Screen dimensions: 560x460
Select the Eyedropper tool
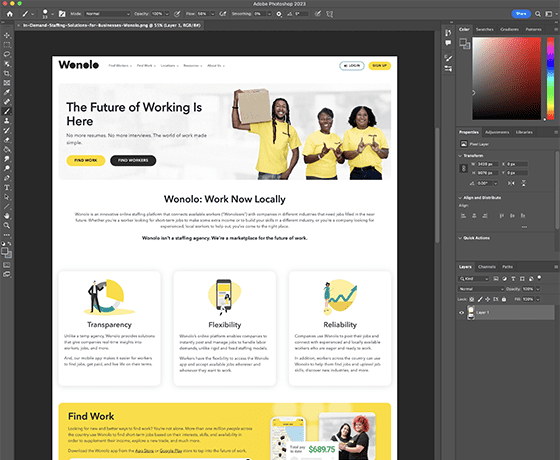pos(7,92)
